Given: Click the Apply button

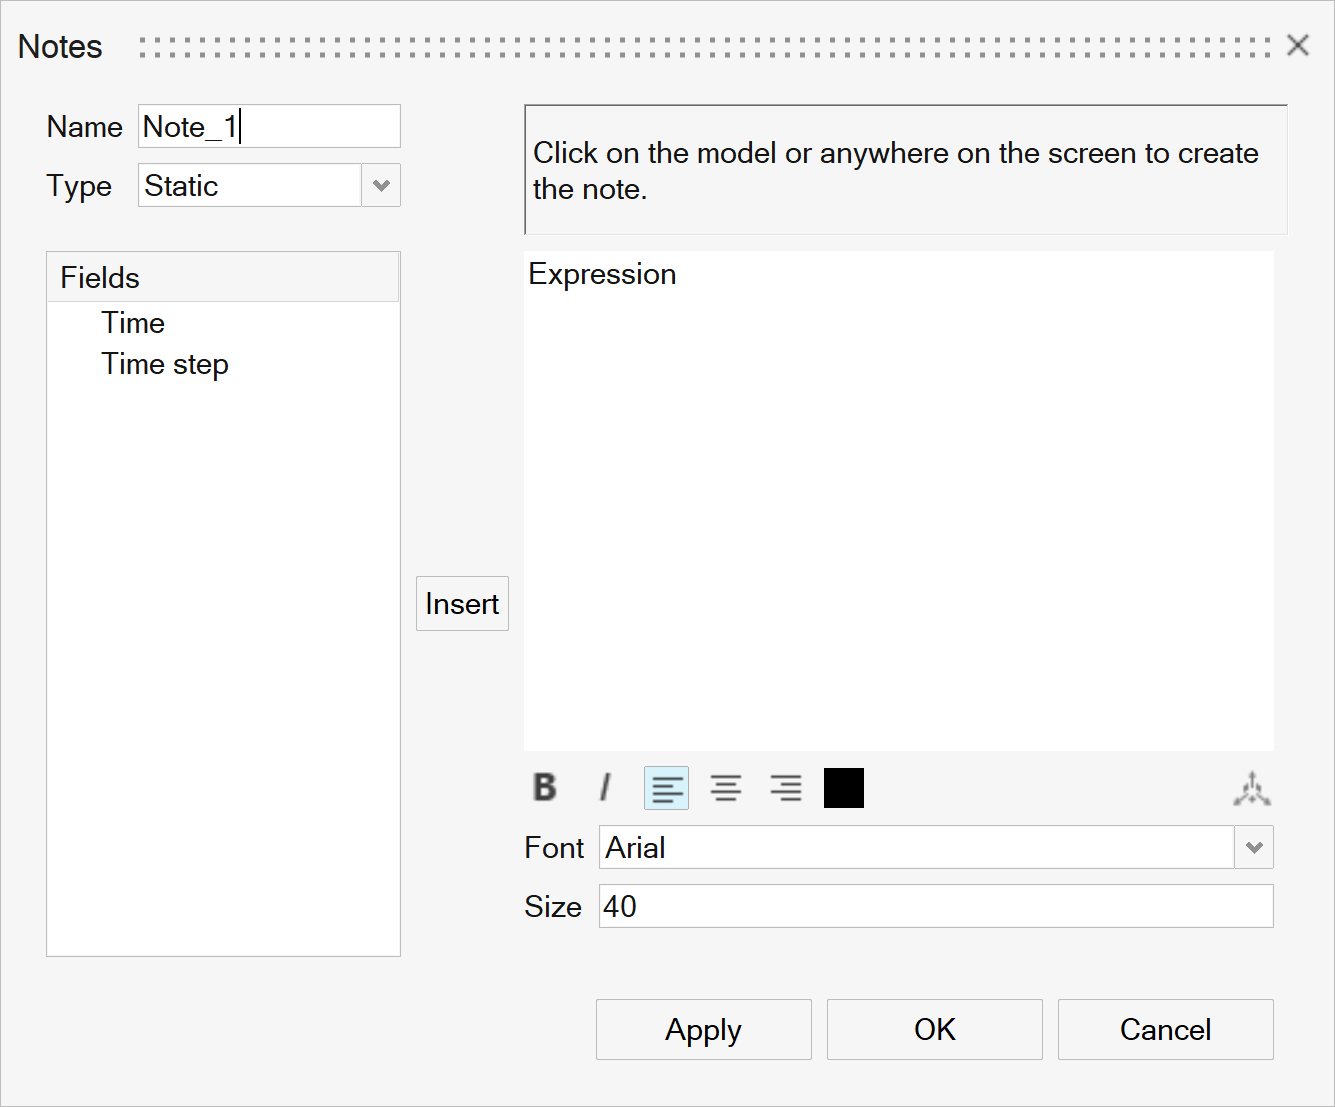Looking at the screenshot, I should click(x=703, y=1029).
